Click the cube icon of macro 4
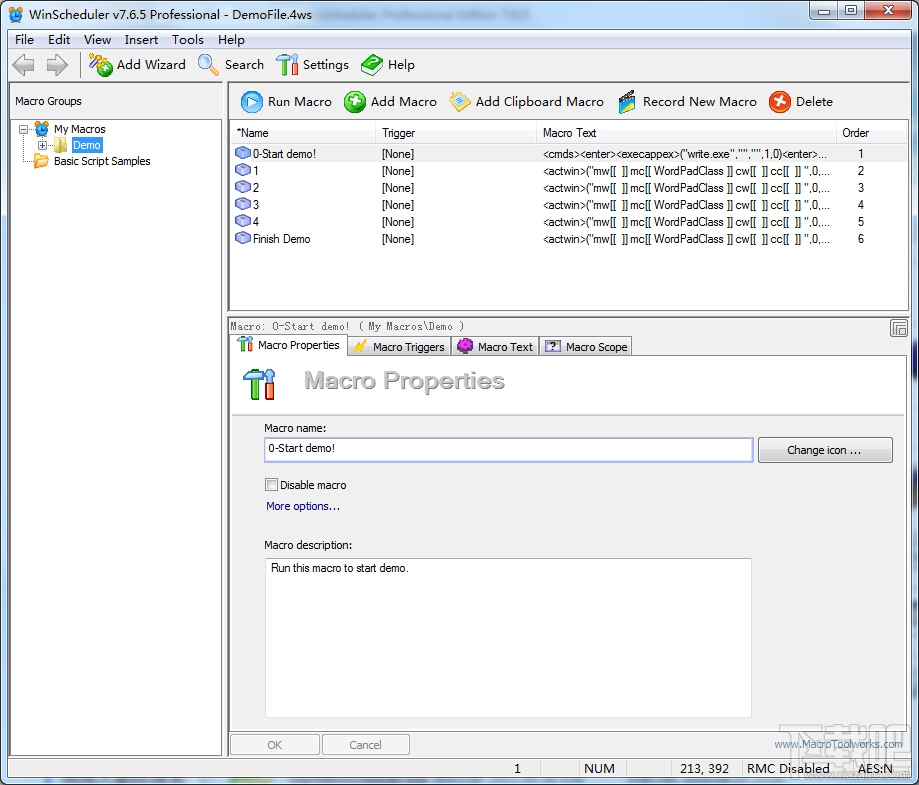The height and width of the screenshot is (785, 919). click(243, 221)
